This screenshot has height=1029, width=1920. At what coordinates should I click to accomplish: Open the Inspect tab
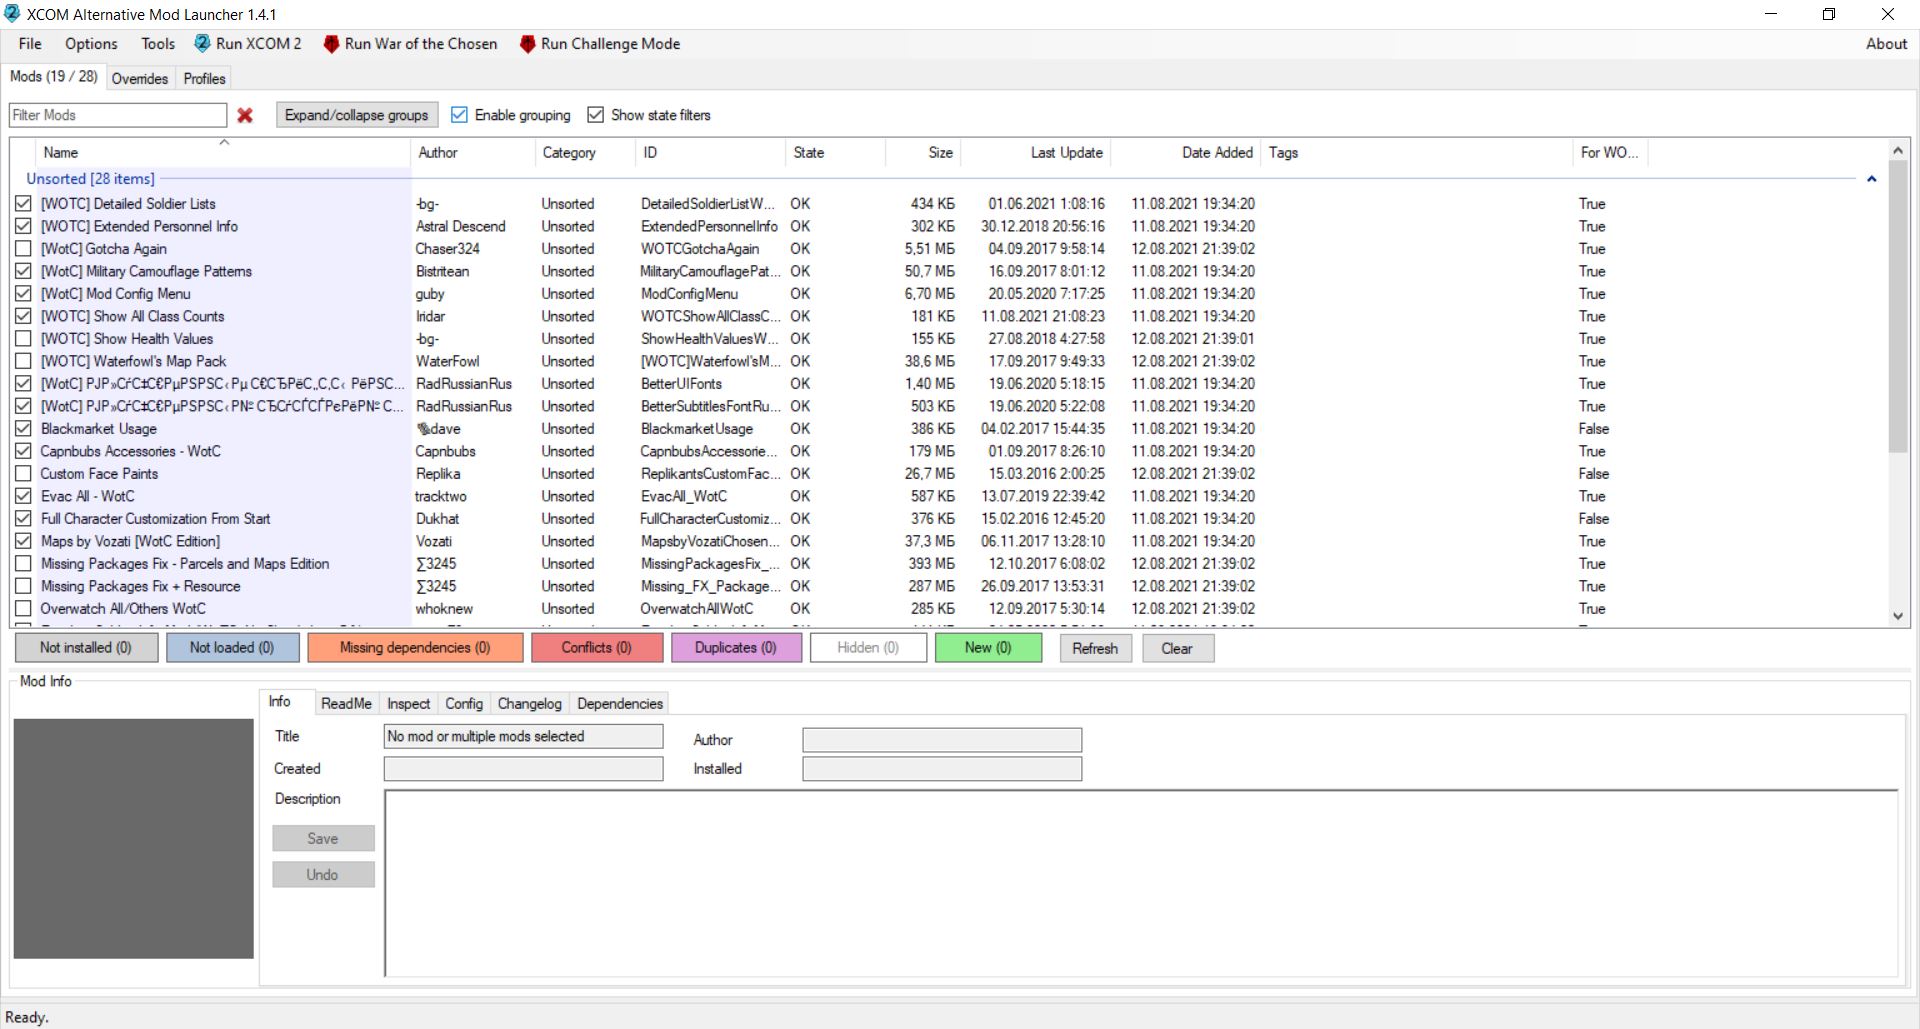pyautogui.click(x=408, y=704)
